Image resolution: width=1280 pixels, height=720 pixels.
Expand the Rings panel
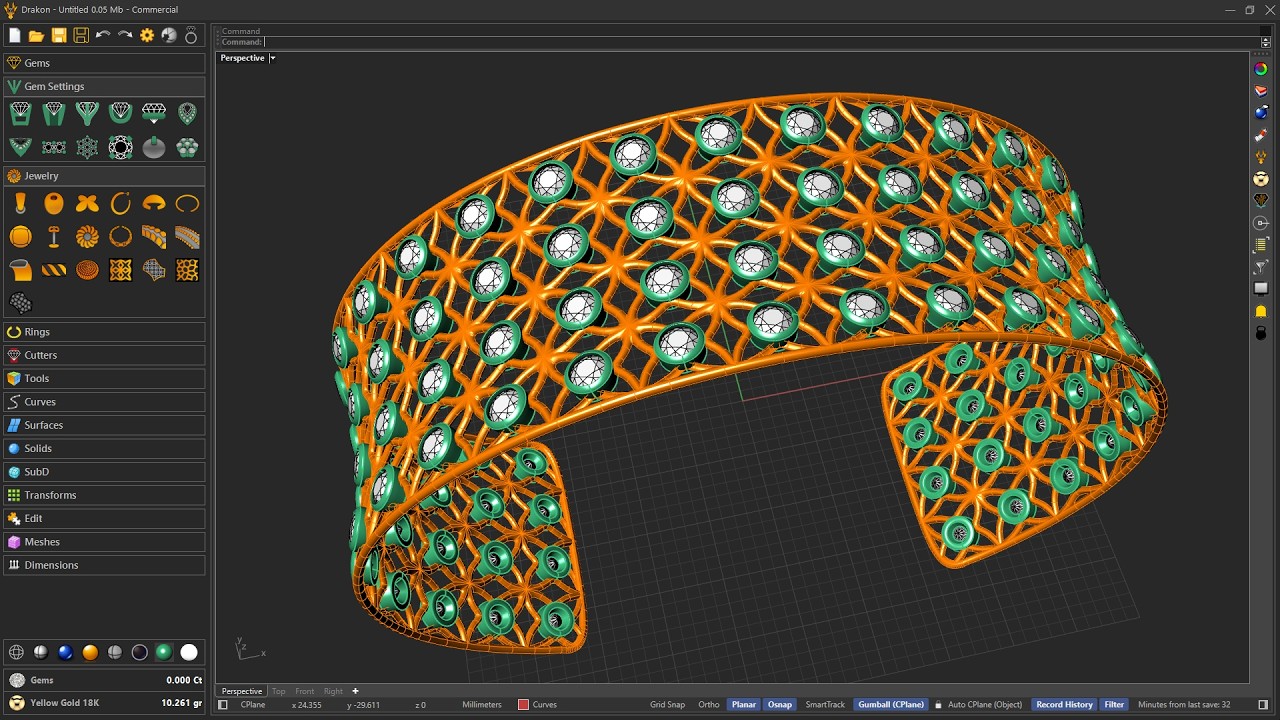[104, 332]
